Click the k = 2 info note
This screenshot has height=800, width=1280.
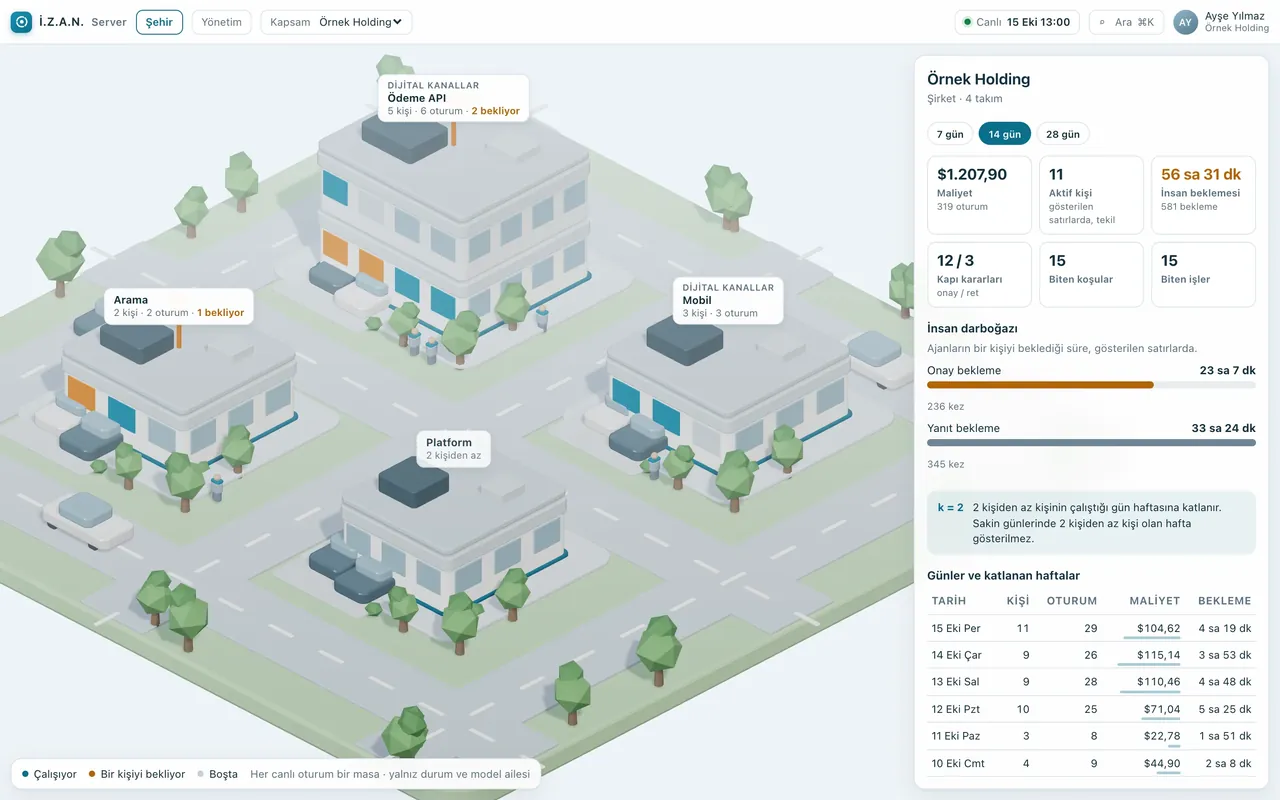tap(1091, 523)
